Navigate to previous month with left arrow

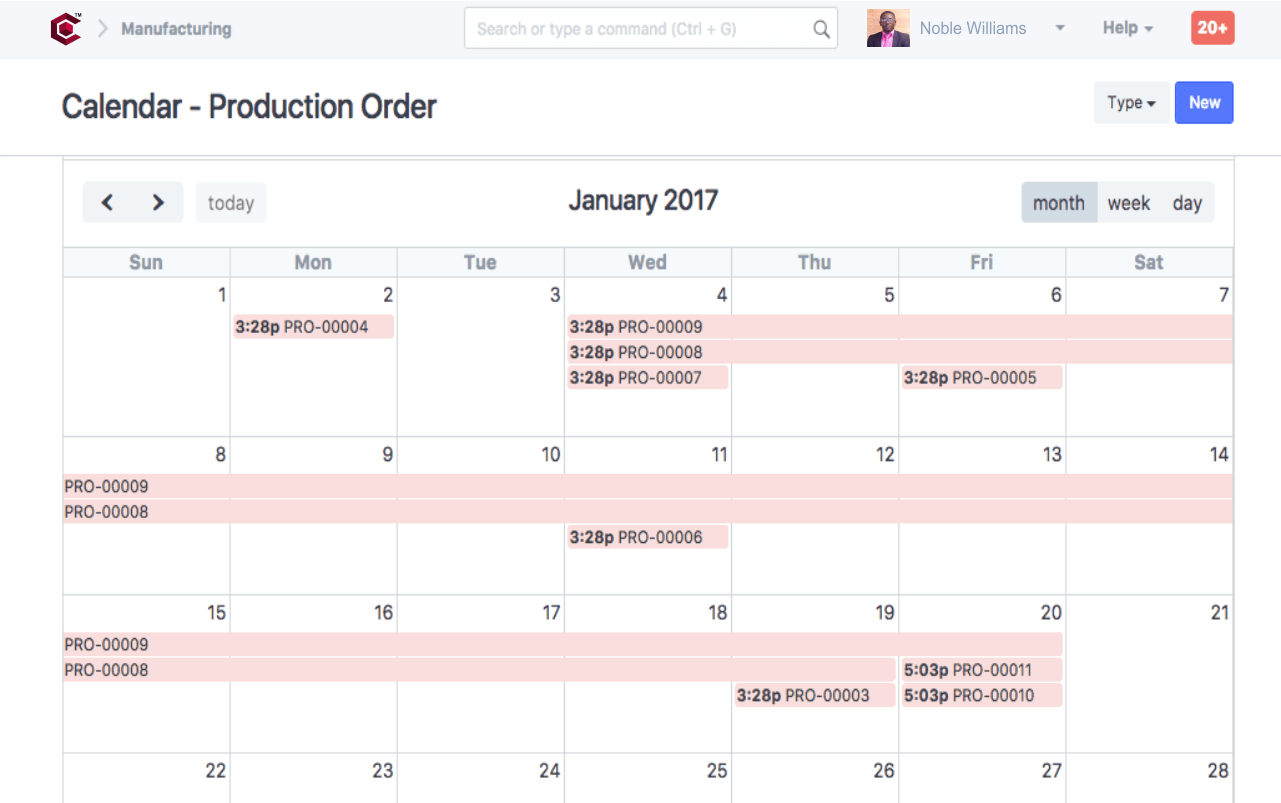point(107,202)
